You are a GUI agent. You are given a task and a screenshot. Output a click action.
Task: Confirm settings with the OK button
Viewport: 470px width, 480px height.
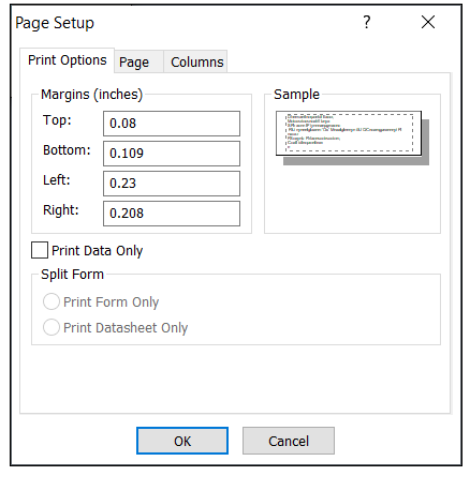point(182,441)
